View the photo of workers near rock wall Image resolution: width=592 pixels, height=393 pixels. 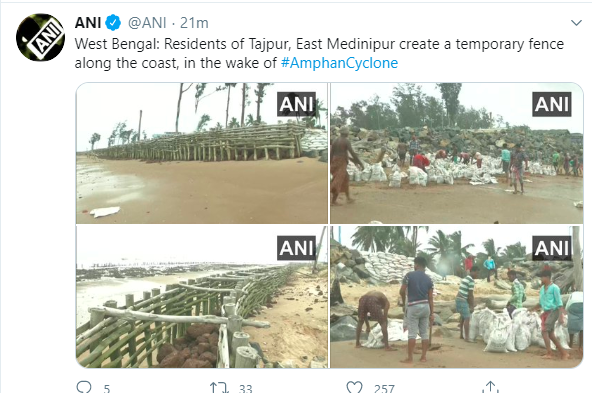(x=457, y=153)
